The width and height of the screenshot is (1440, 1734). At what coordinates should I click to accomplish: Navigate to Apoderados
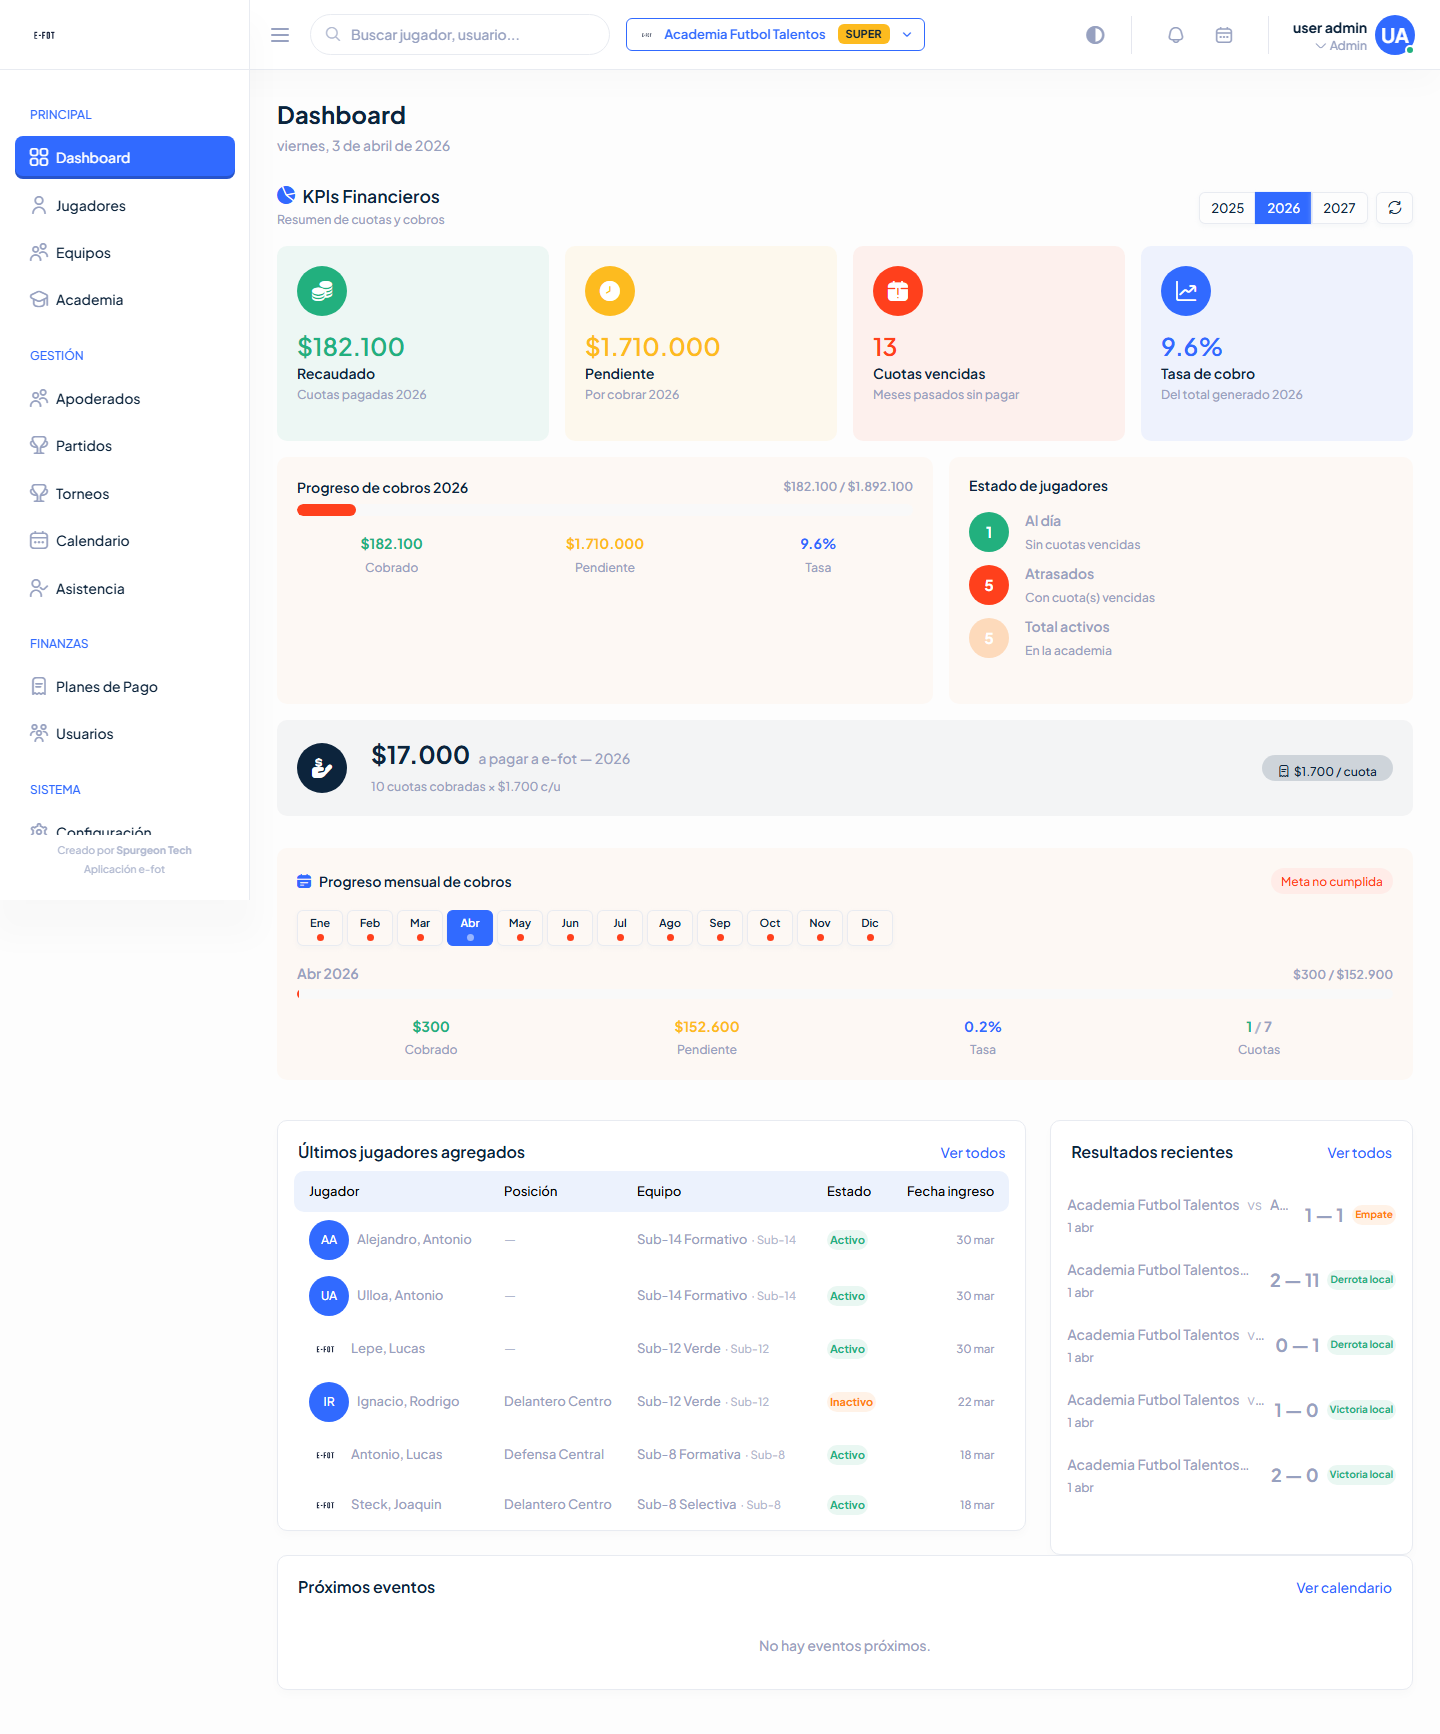[125, 399]
